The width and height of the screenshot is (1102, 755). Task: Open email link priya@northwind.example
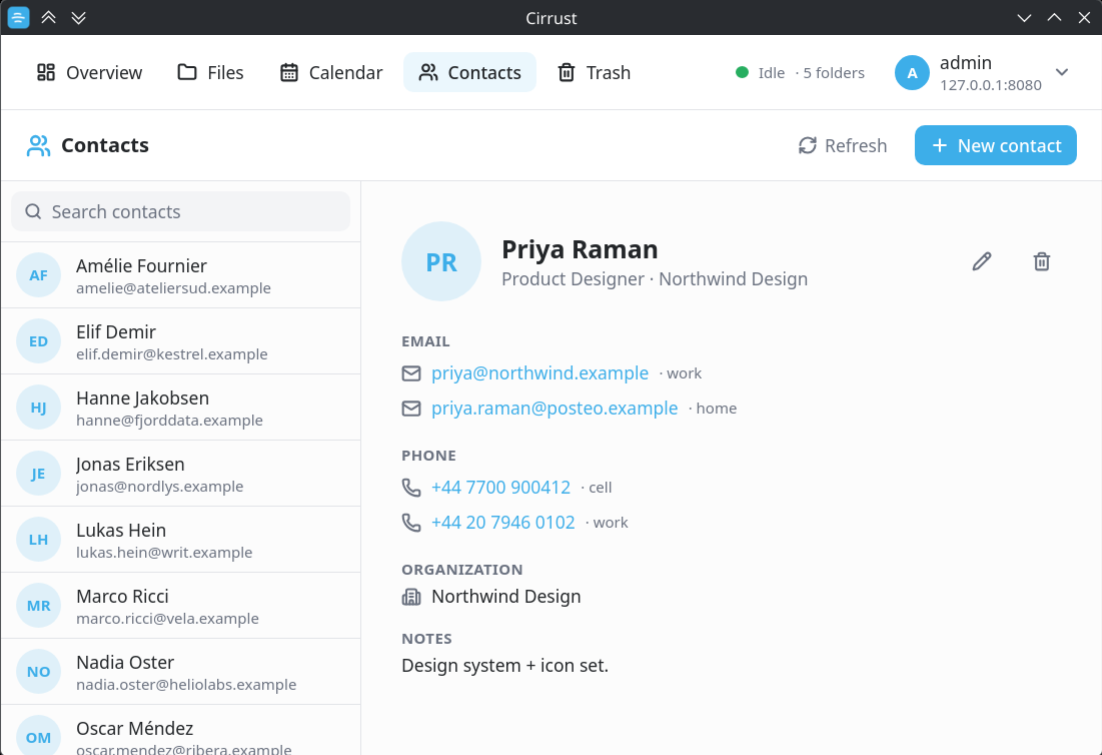(x=540, y=373)
